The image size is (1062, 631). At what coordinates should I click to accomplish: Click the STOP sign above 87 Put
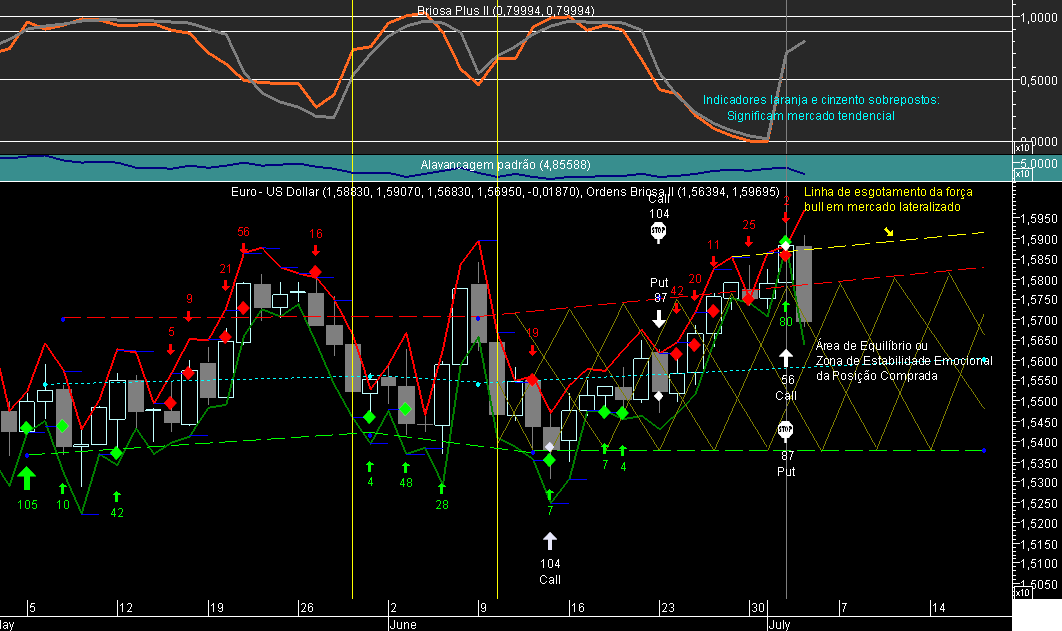[x=785, y=430]
